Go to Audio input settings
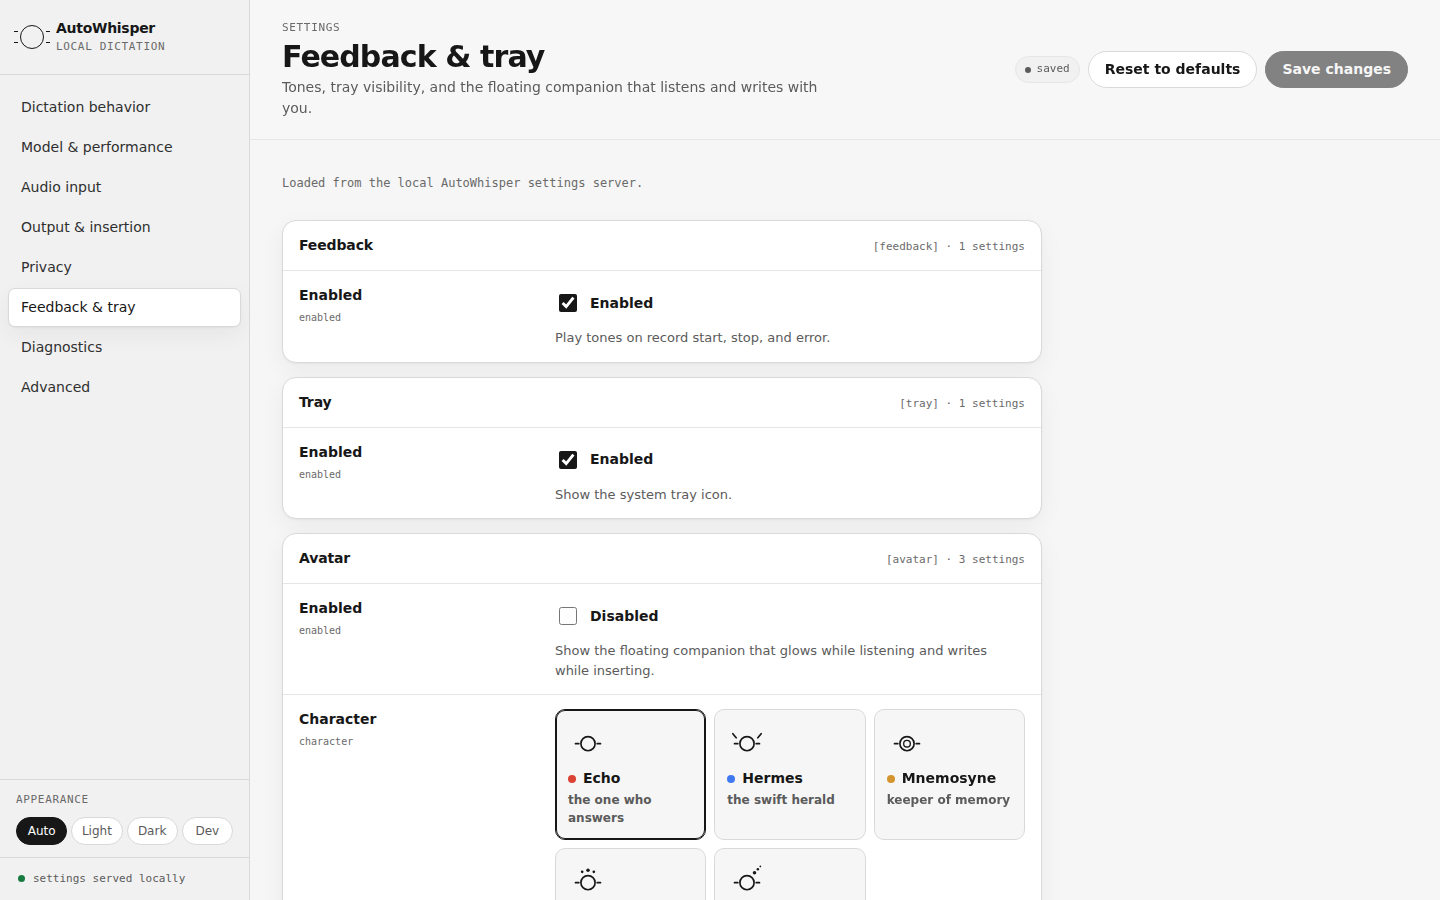 point(124,187)
